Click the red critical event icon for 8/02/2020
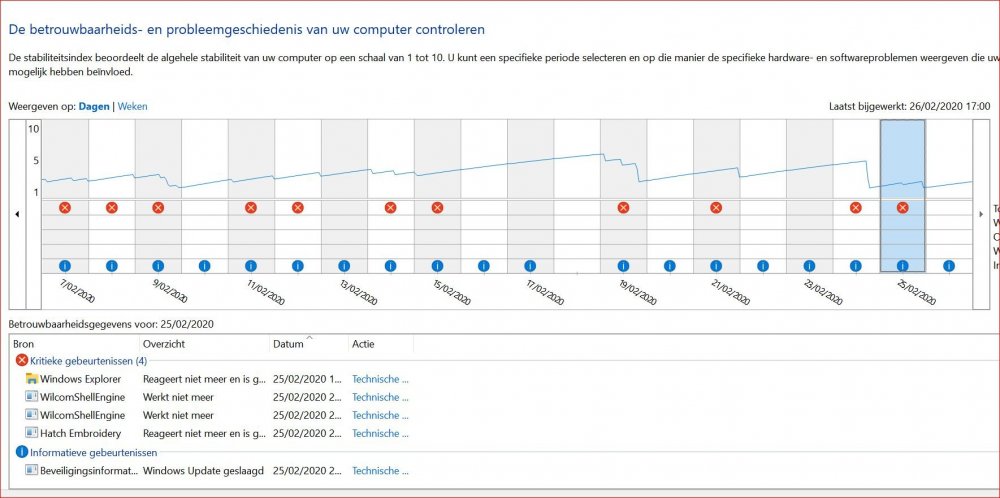 pyautogui.click(x=112, y=207)
